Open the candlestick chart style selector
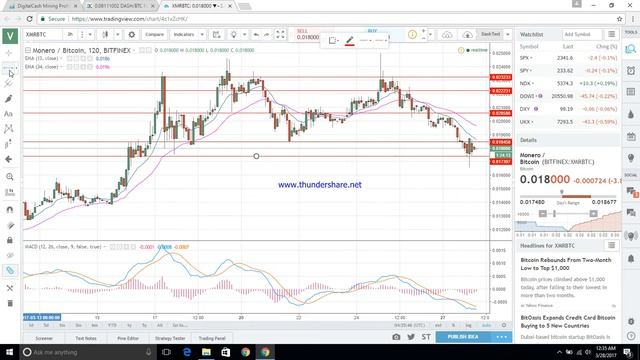The height and width of the screenshot is (360, 640). click(105, 35)
